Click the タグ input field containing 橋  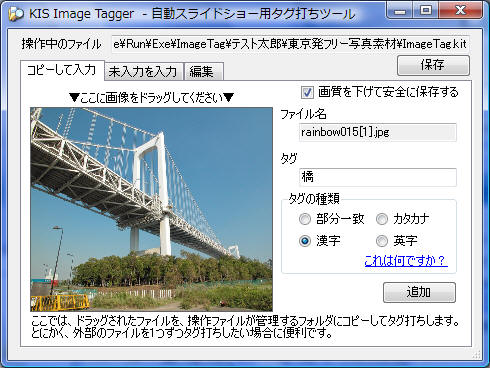point(378,177)
